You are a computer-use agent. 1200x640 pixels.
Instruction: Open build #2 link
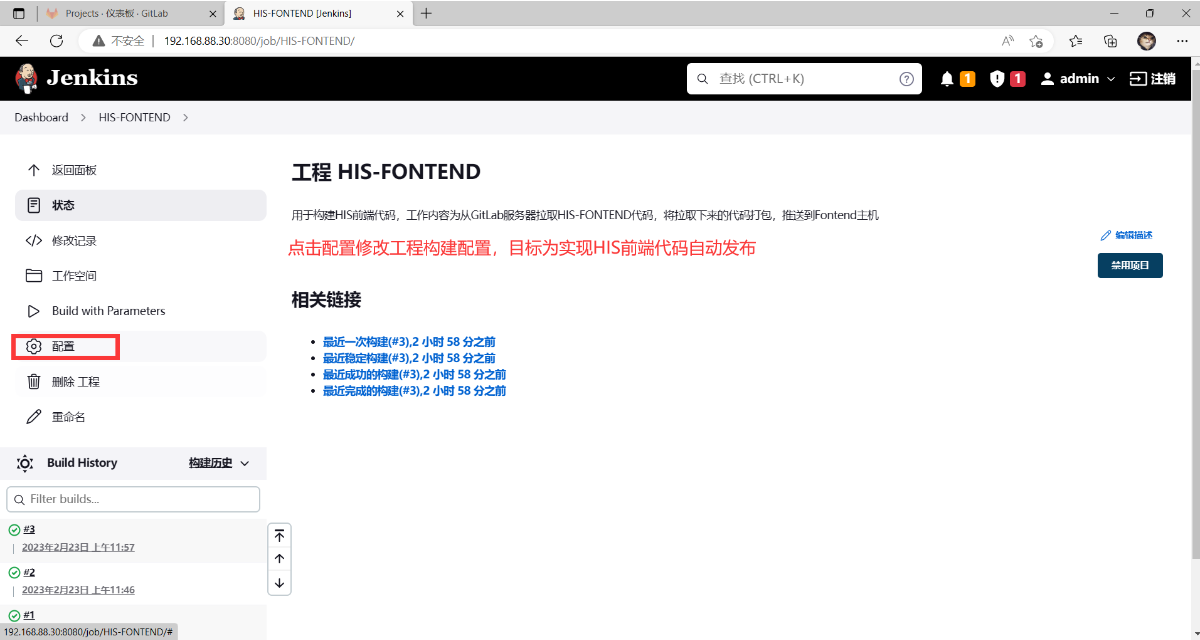click(x=29, y=572)
